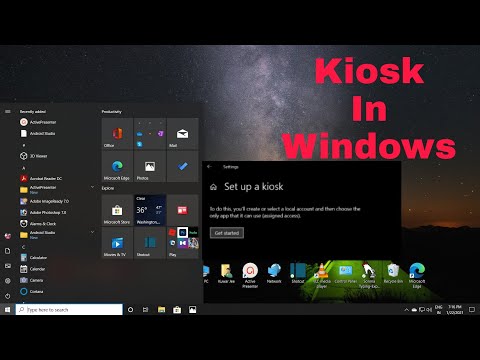Screen dimensions: 480x360
Task: Open the Office apps group tile
Action: [x=150, y=134]
